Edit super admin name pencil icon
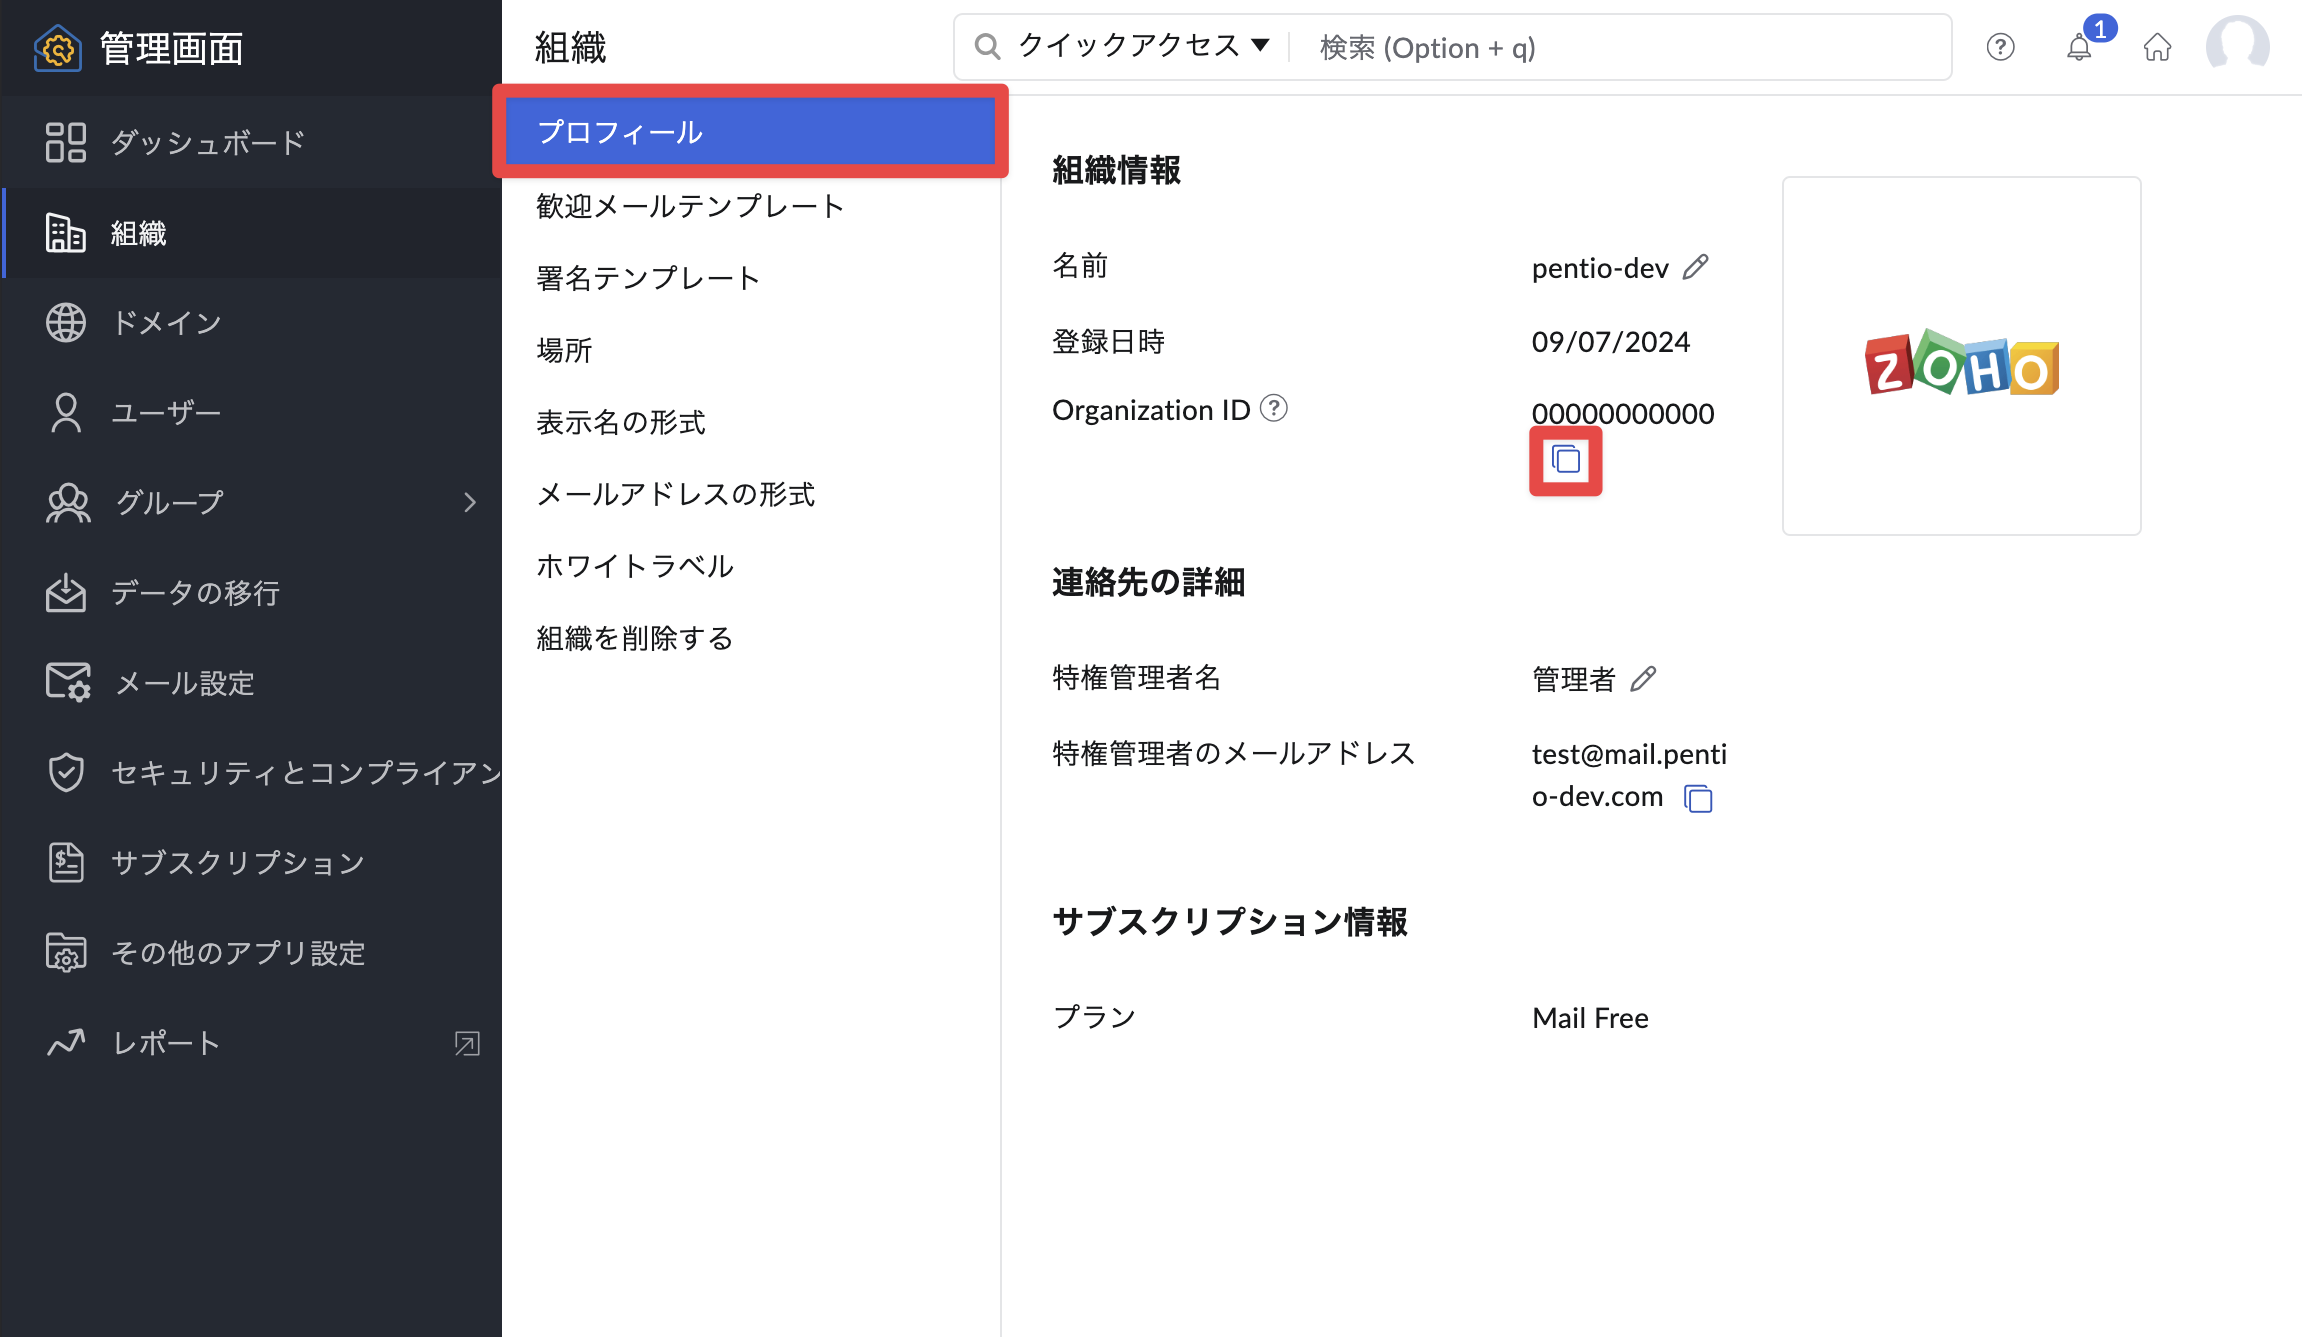Image resolution: width=2302 pixels, height=1337 pixels. click(x=1643, y=679)
